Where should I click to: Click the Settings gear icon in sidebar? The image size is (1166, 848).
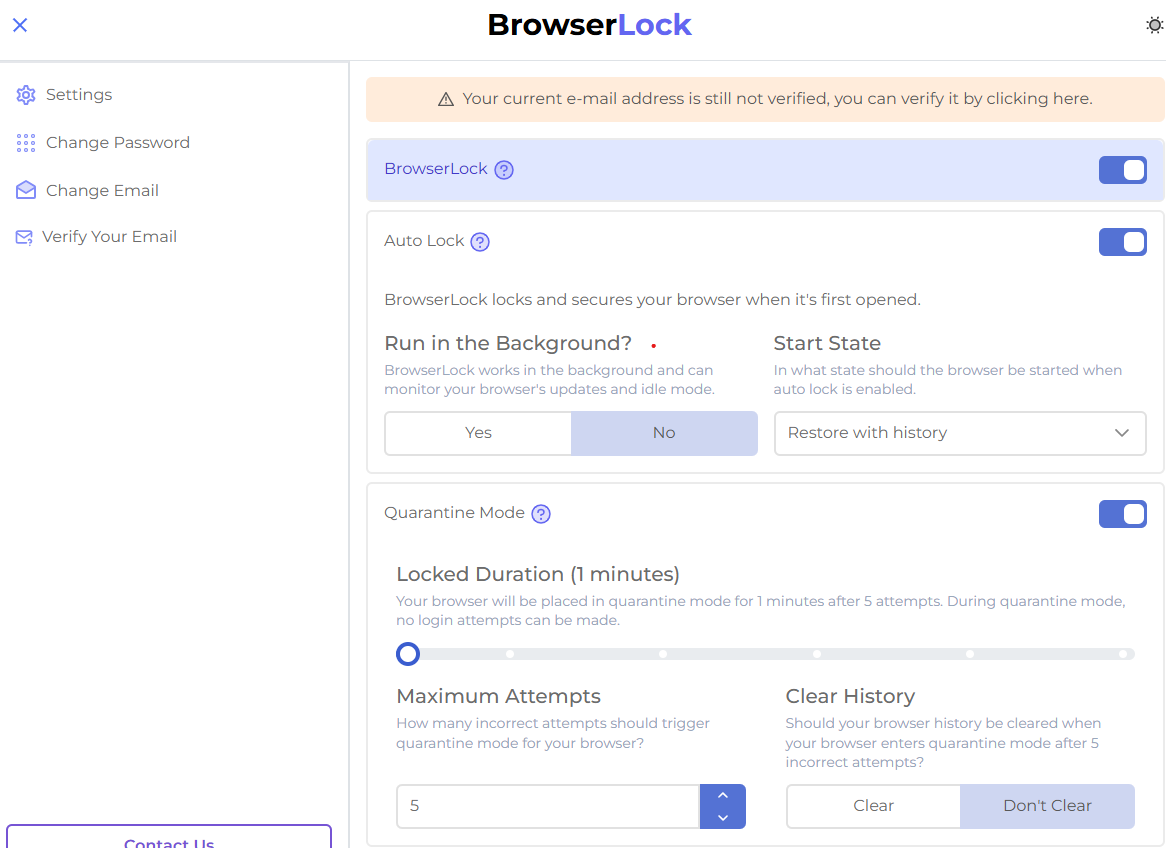tap(26, 95)
